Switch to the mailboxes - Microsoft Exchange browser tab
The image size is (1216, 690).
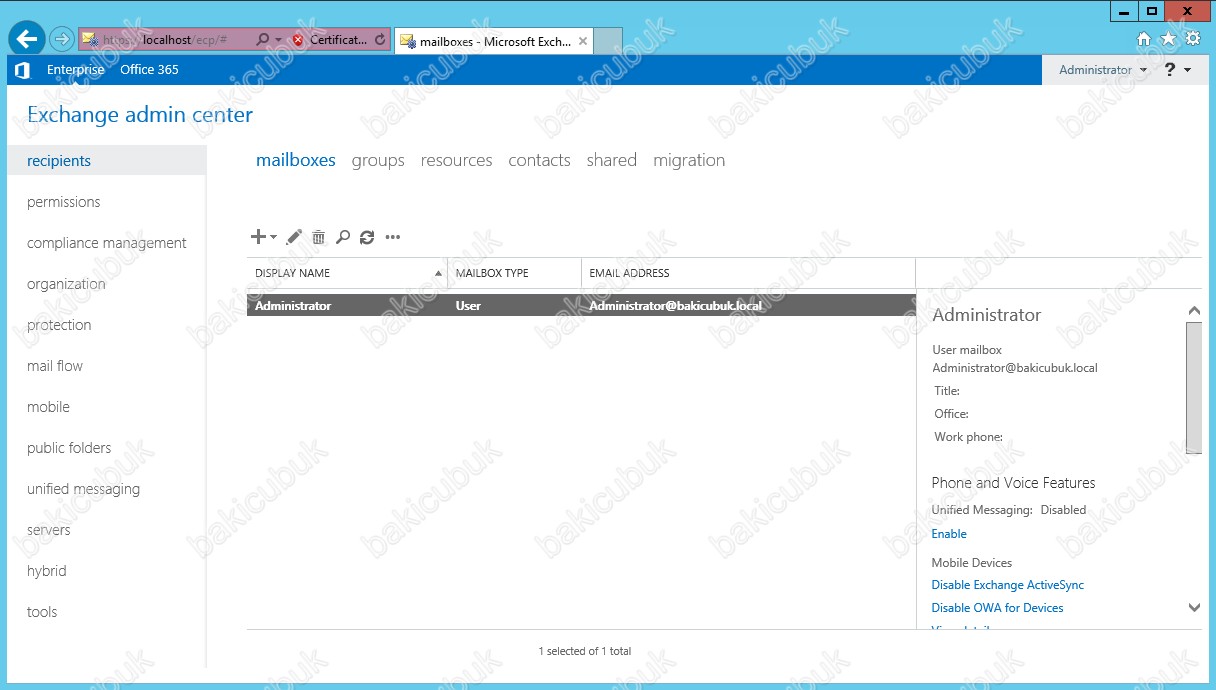pos(494,41)
